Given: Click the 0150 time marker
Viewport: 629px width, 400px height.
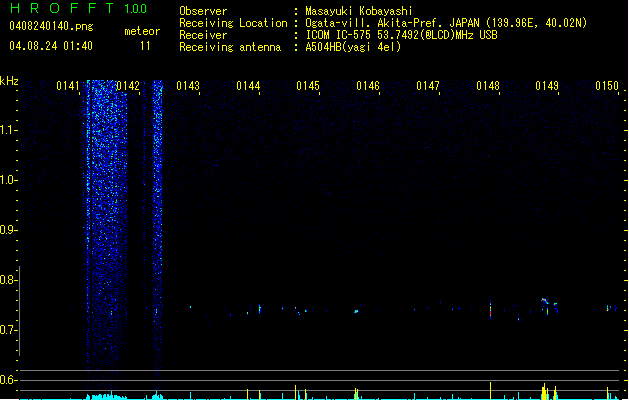Looking at the screenshot, I should (607, 86).
